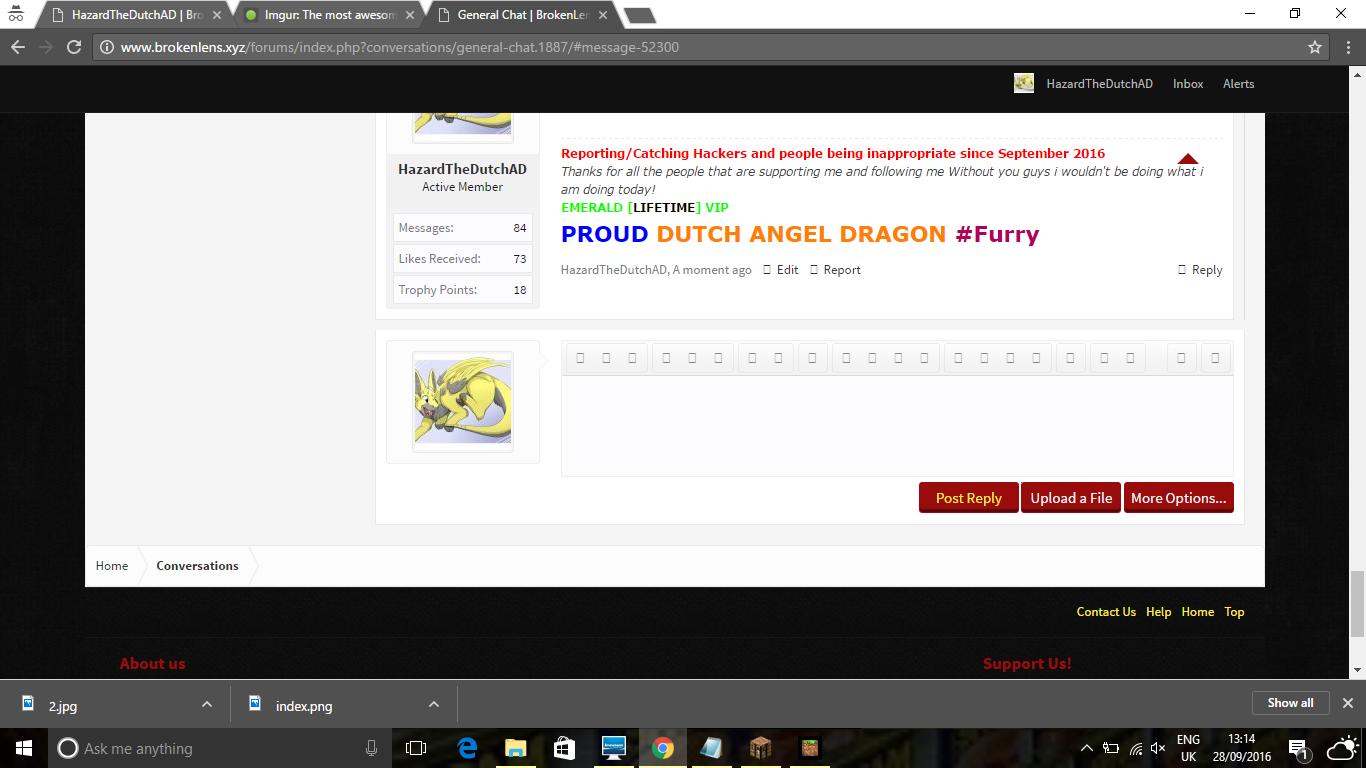The height and width of the screenshot is (768, 1366).
Task: Open Windows Store from the taskbar
Action: tap(564, 748)
